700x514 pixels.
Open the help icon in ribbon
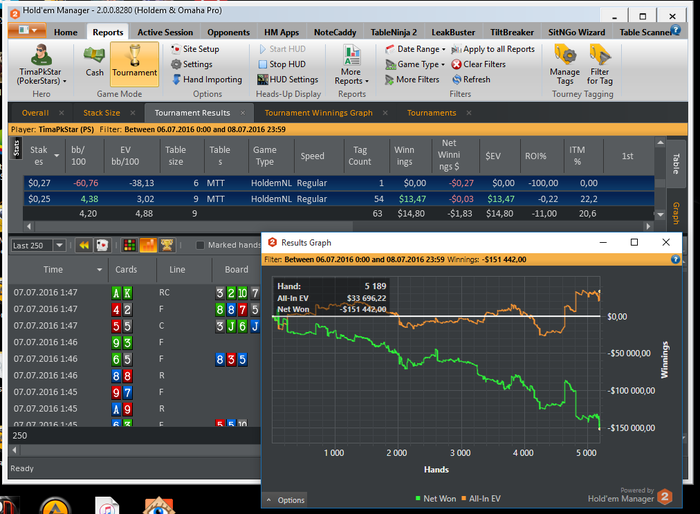click(x=676, y=30)
